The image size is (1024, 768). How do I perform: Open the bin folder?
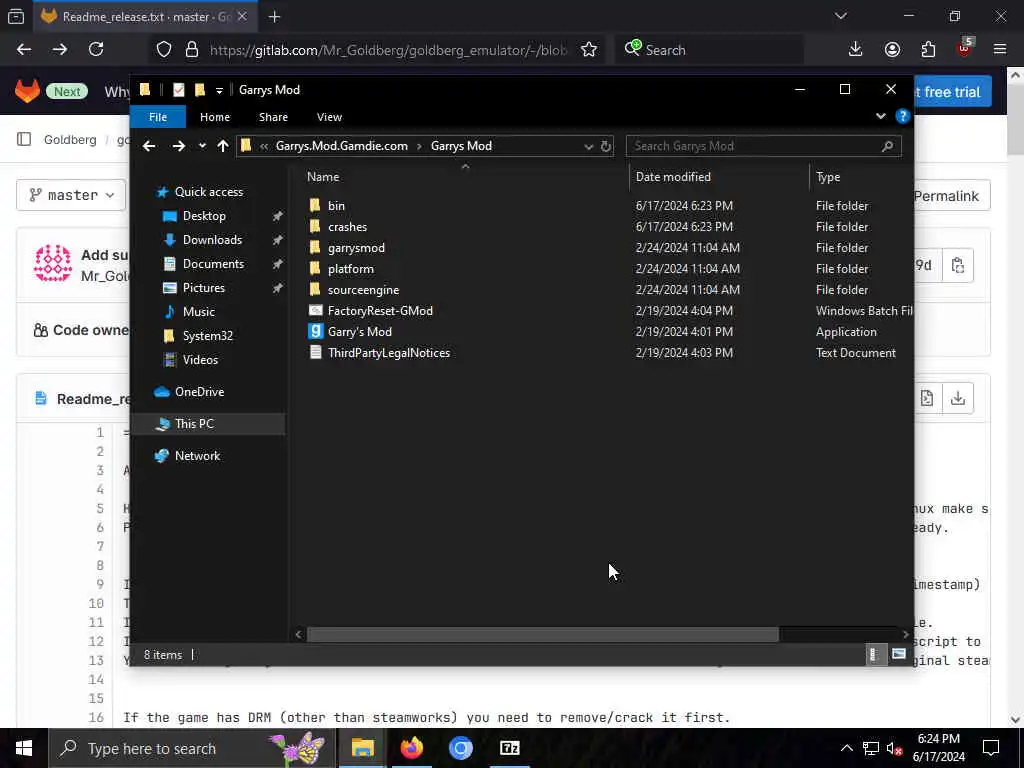point(336,206)
